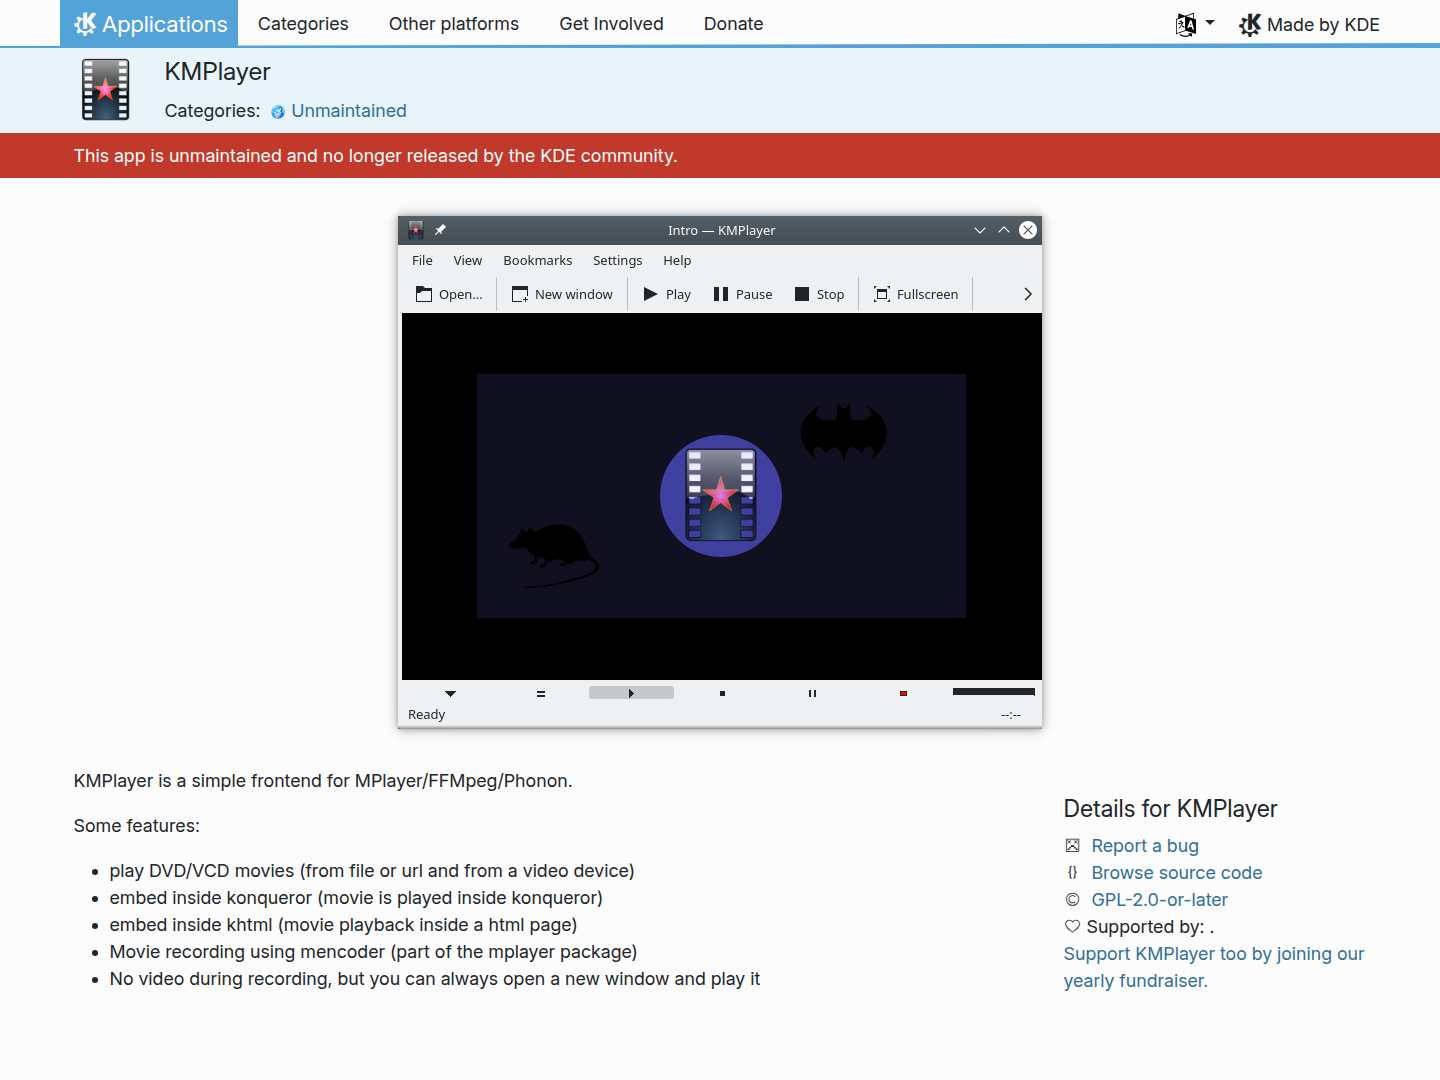The image size is (1440, 1080).
Task: Click the bat silhouette in video
Action: pos(844,430)
